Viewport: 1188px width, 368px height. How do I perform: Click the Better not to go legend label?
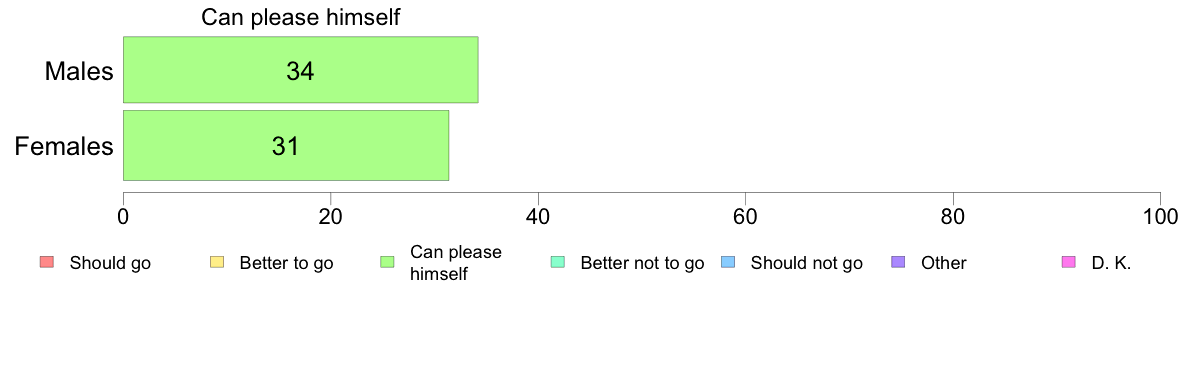(x=642, y=264)
